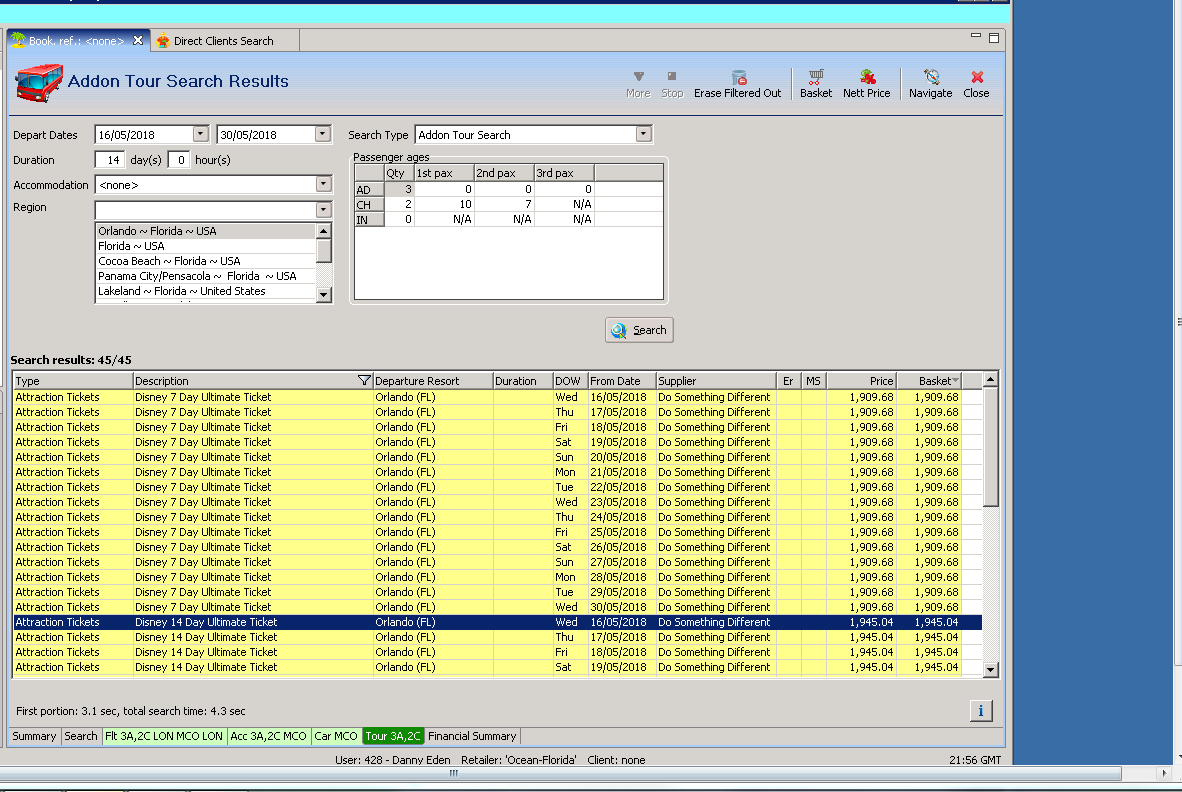This screenshot has width=1182, height=792.
Task: Click the blue info icon button
Action: pos(980,710)
